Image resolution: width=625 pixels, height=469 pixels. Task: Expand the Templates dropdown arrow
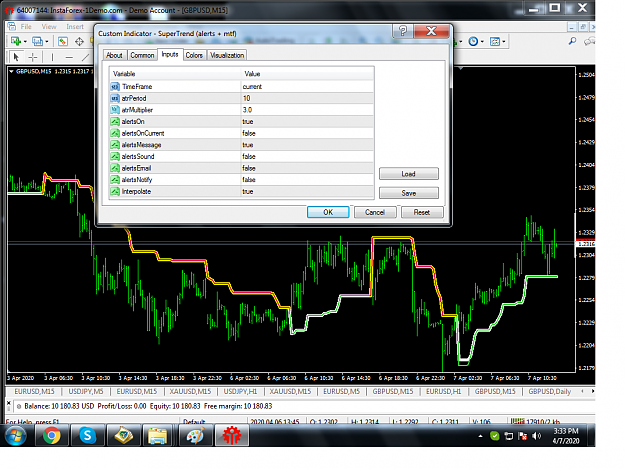click(x=504, y=41)
